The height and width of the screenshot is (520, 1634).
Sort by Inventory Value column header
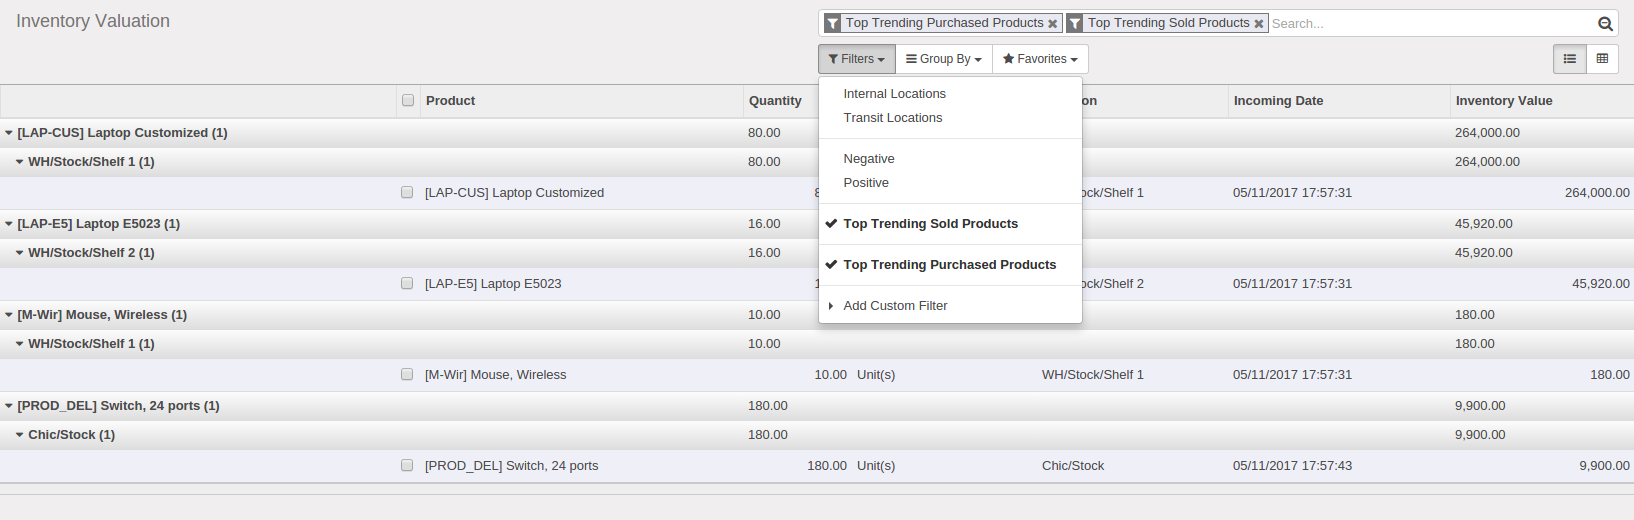(1504, 101)
